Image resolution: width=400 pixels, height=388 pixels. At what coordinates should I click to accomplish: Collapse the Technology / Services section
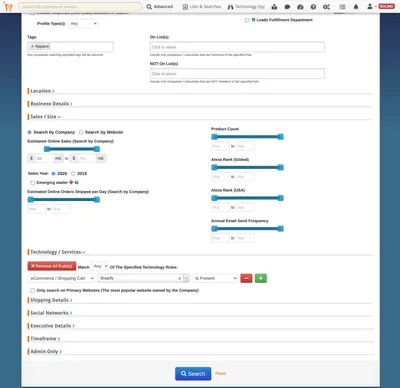pos(57,252)
